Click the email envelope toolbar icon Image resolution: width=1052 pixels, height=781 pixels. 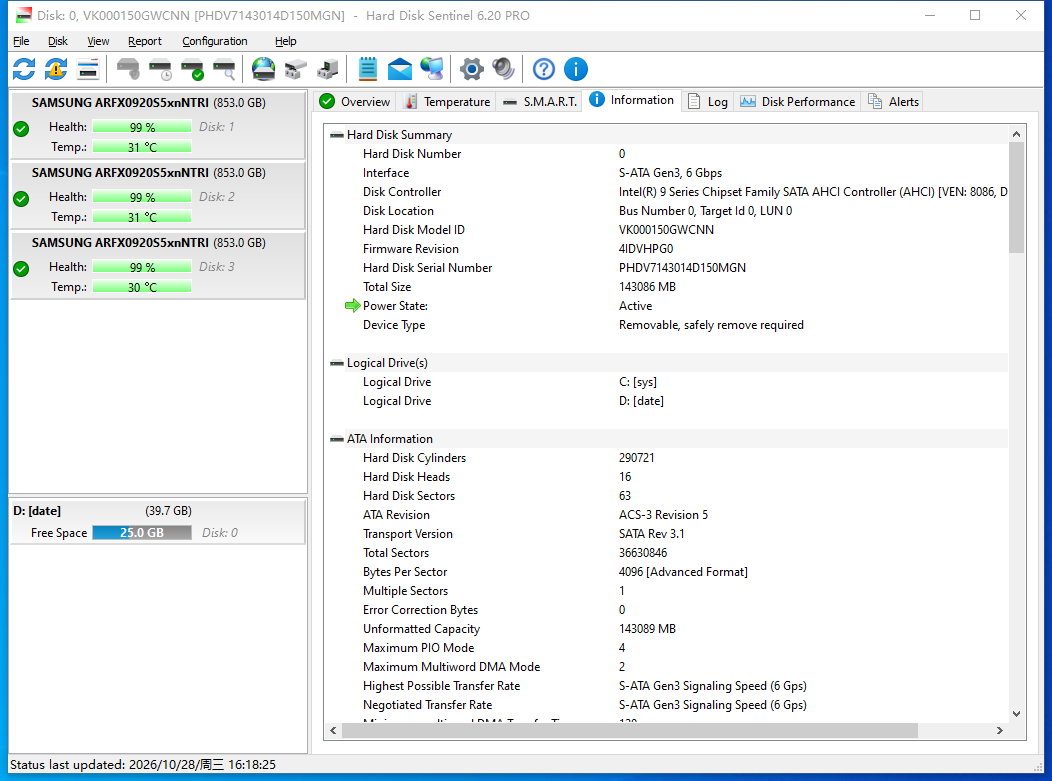pyautogui.click(x=400, y=68)
